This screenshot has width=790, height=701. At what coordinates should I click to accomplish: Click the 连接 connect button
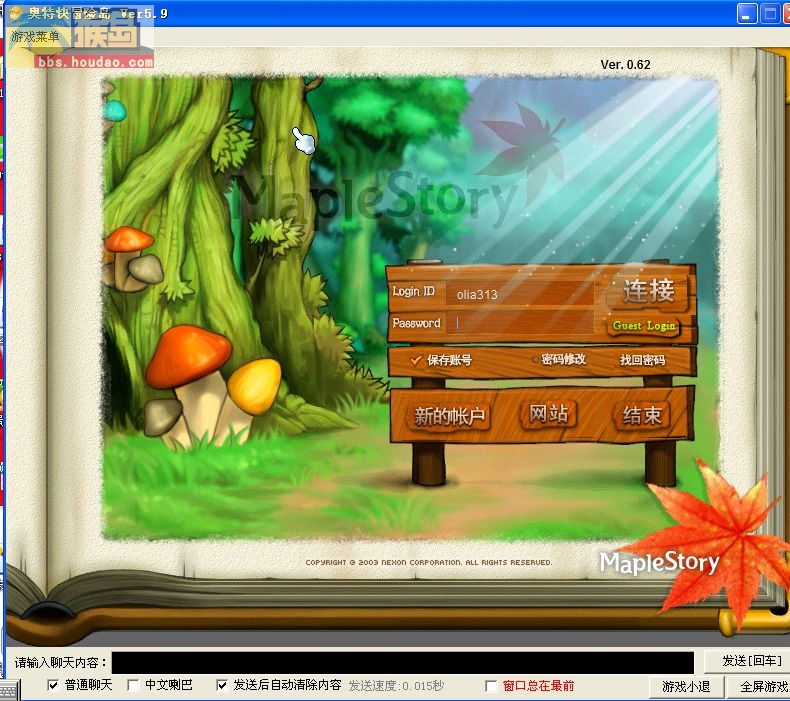(x=648, y=291)
